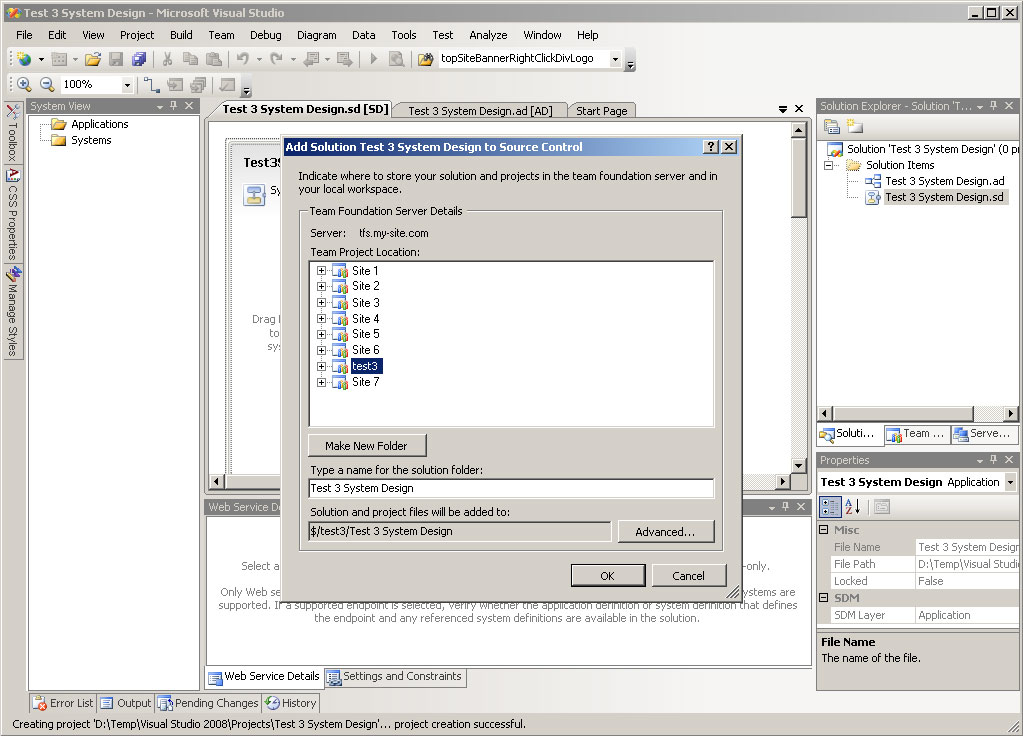This screenshot has width=1023, height=736.
Task: Click the Cut scissors icon
Action: [x=168, y=59]
